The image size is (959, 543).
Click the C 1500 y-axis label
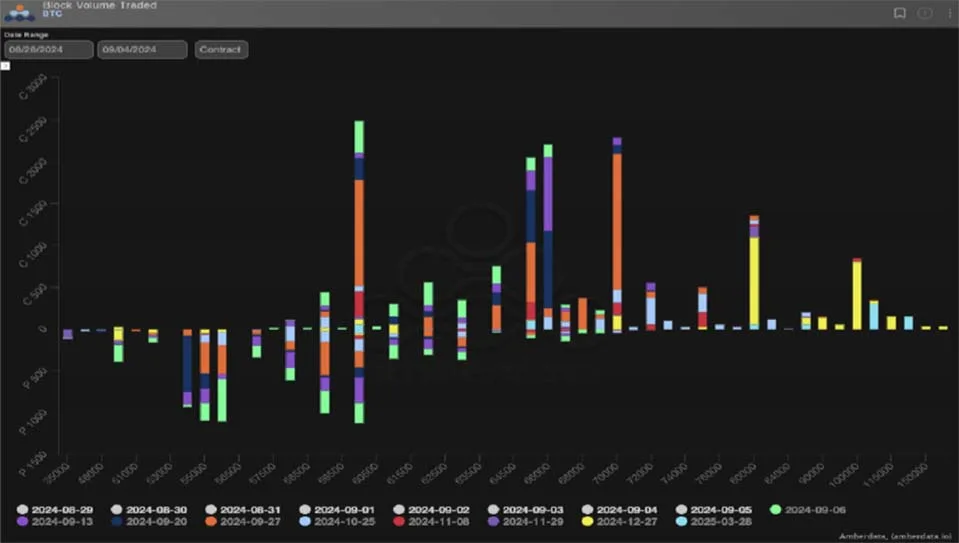[34, 213]
